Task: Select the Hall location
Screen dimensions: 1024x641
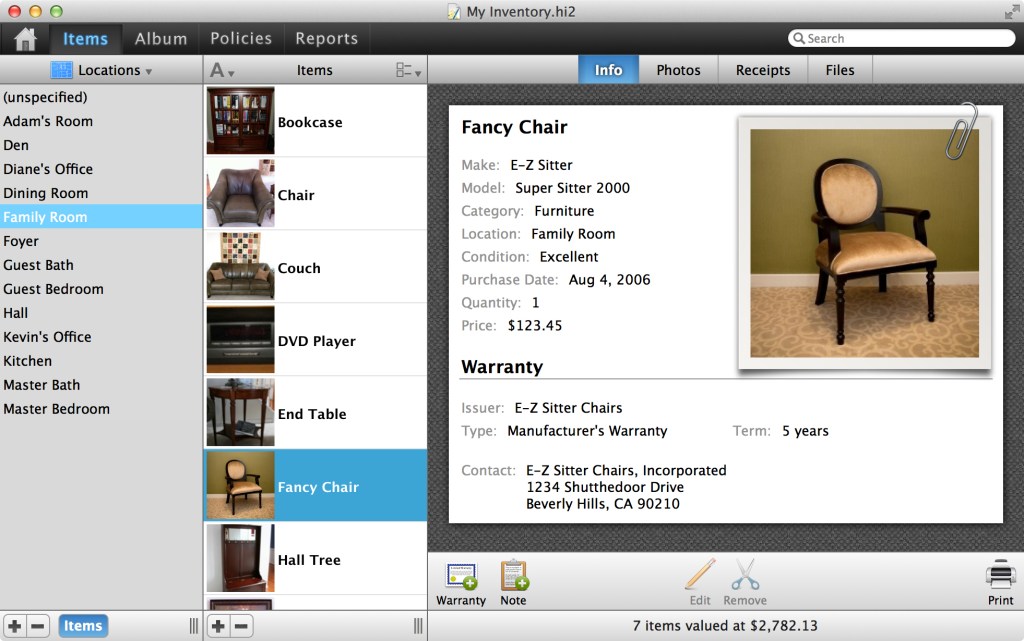Action: [101, 313]
